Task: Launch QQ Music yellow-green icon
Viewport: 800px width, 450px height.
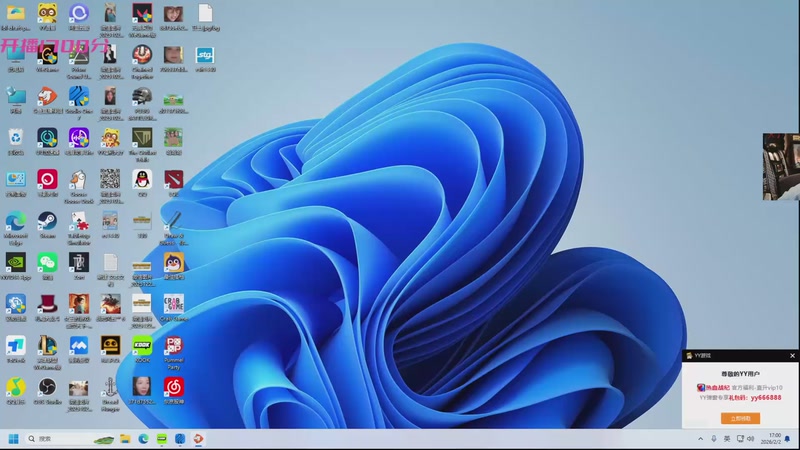Action: coord(16,388)
